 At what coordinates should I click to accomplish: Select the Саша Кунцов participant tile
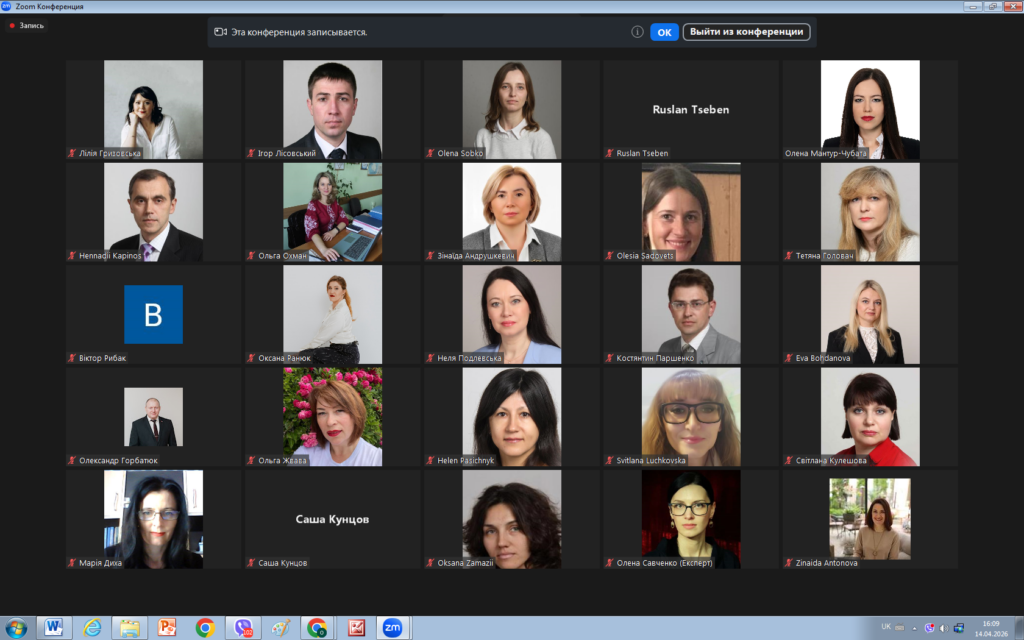[332, 519]
